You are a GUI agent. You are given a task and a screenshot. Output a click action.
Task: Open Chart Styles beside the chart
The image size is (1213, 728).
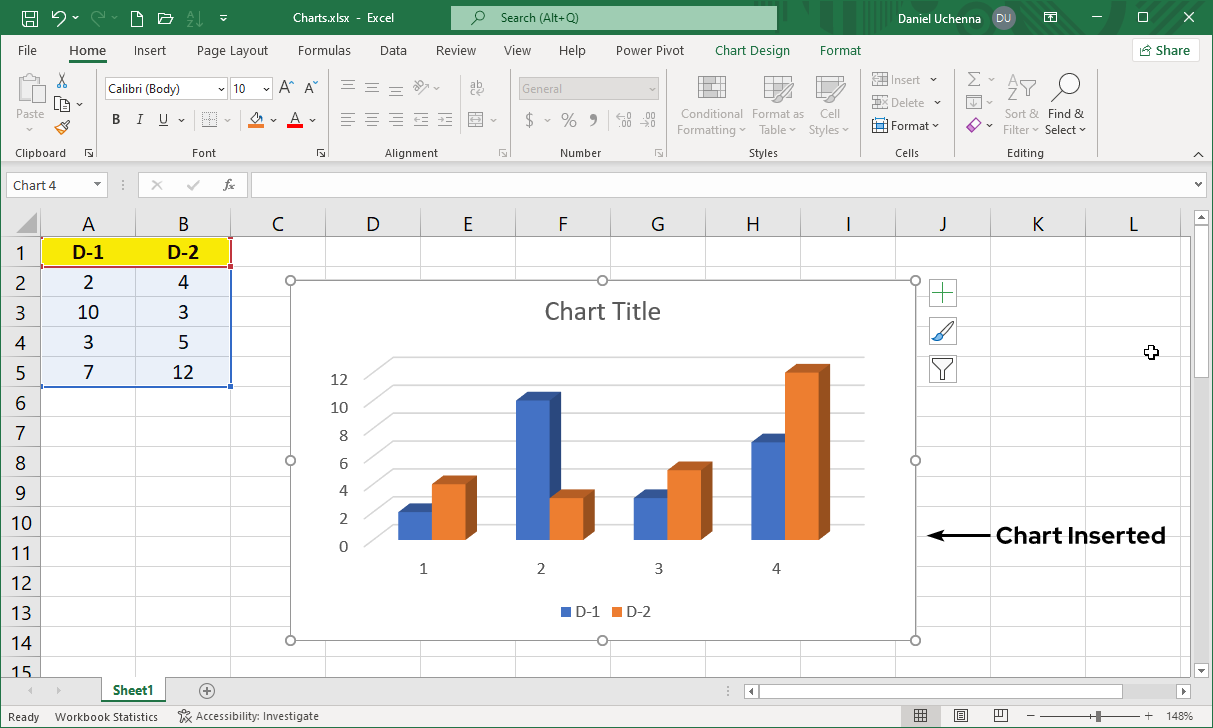click(x=941, y=331)
